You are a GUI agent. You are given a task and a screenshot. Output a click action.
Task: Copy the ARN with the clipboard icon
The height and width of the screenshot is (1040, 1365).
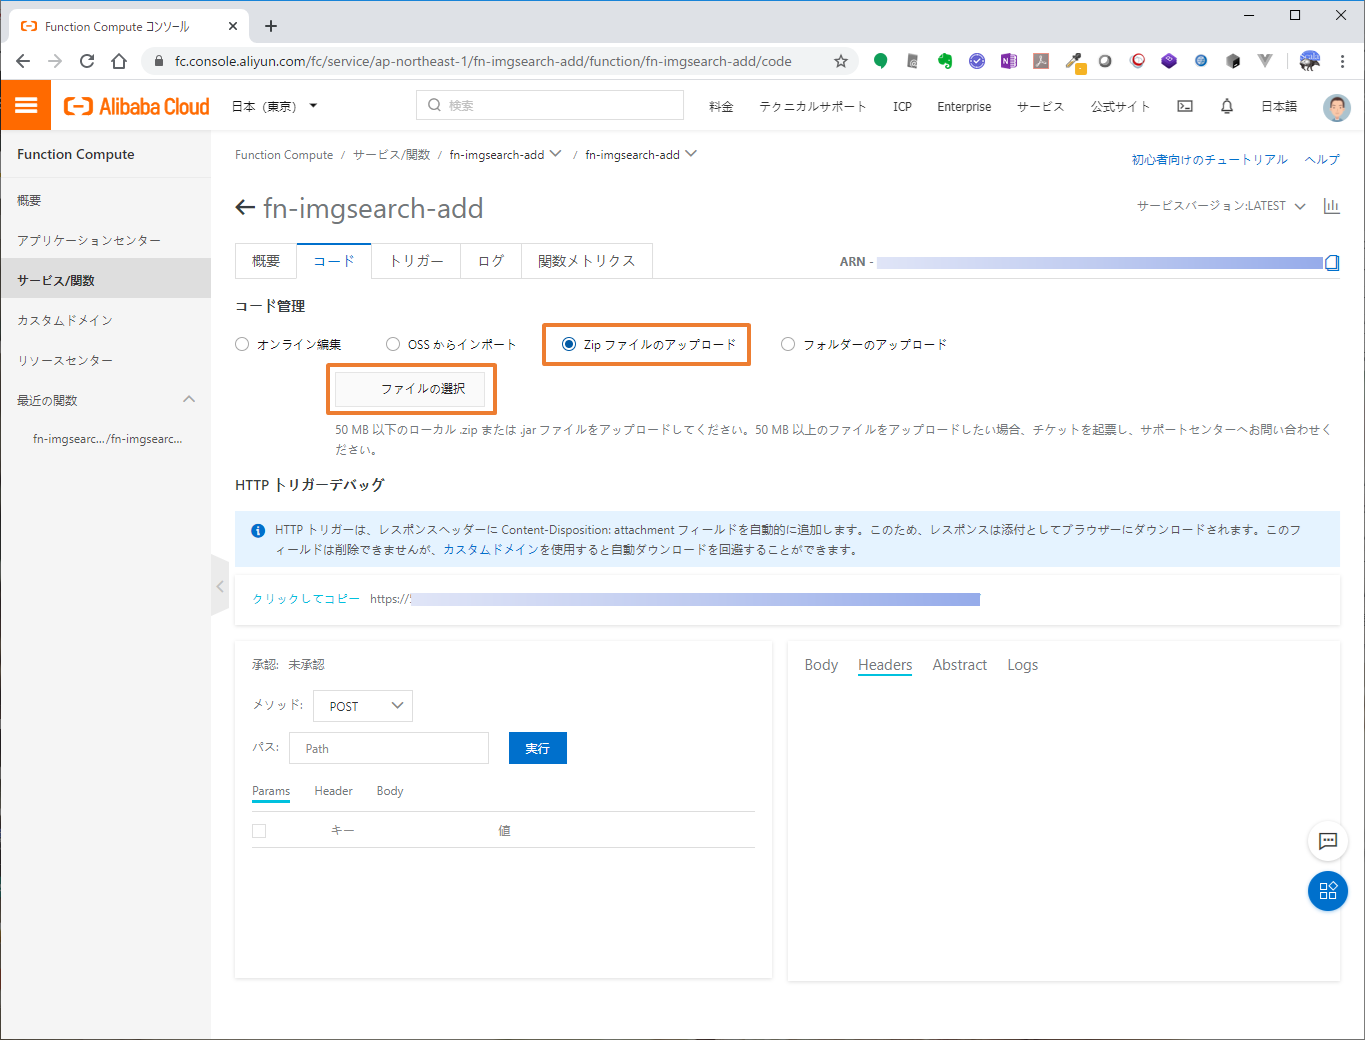[x=1332, y=263]
